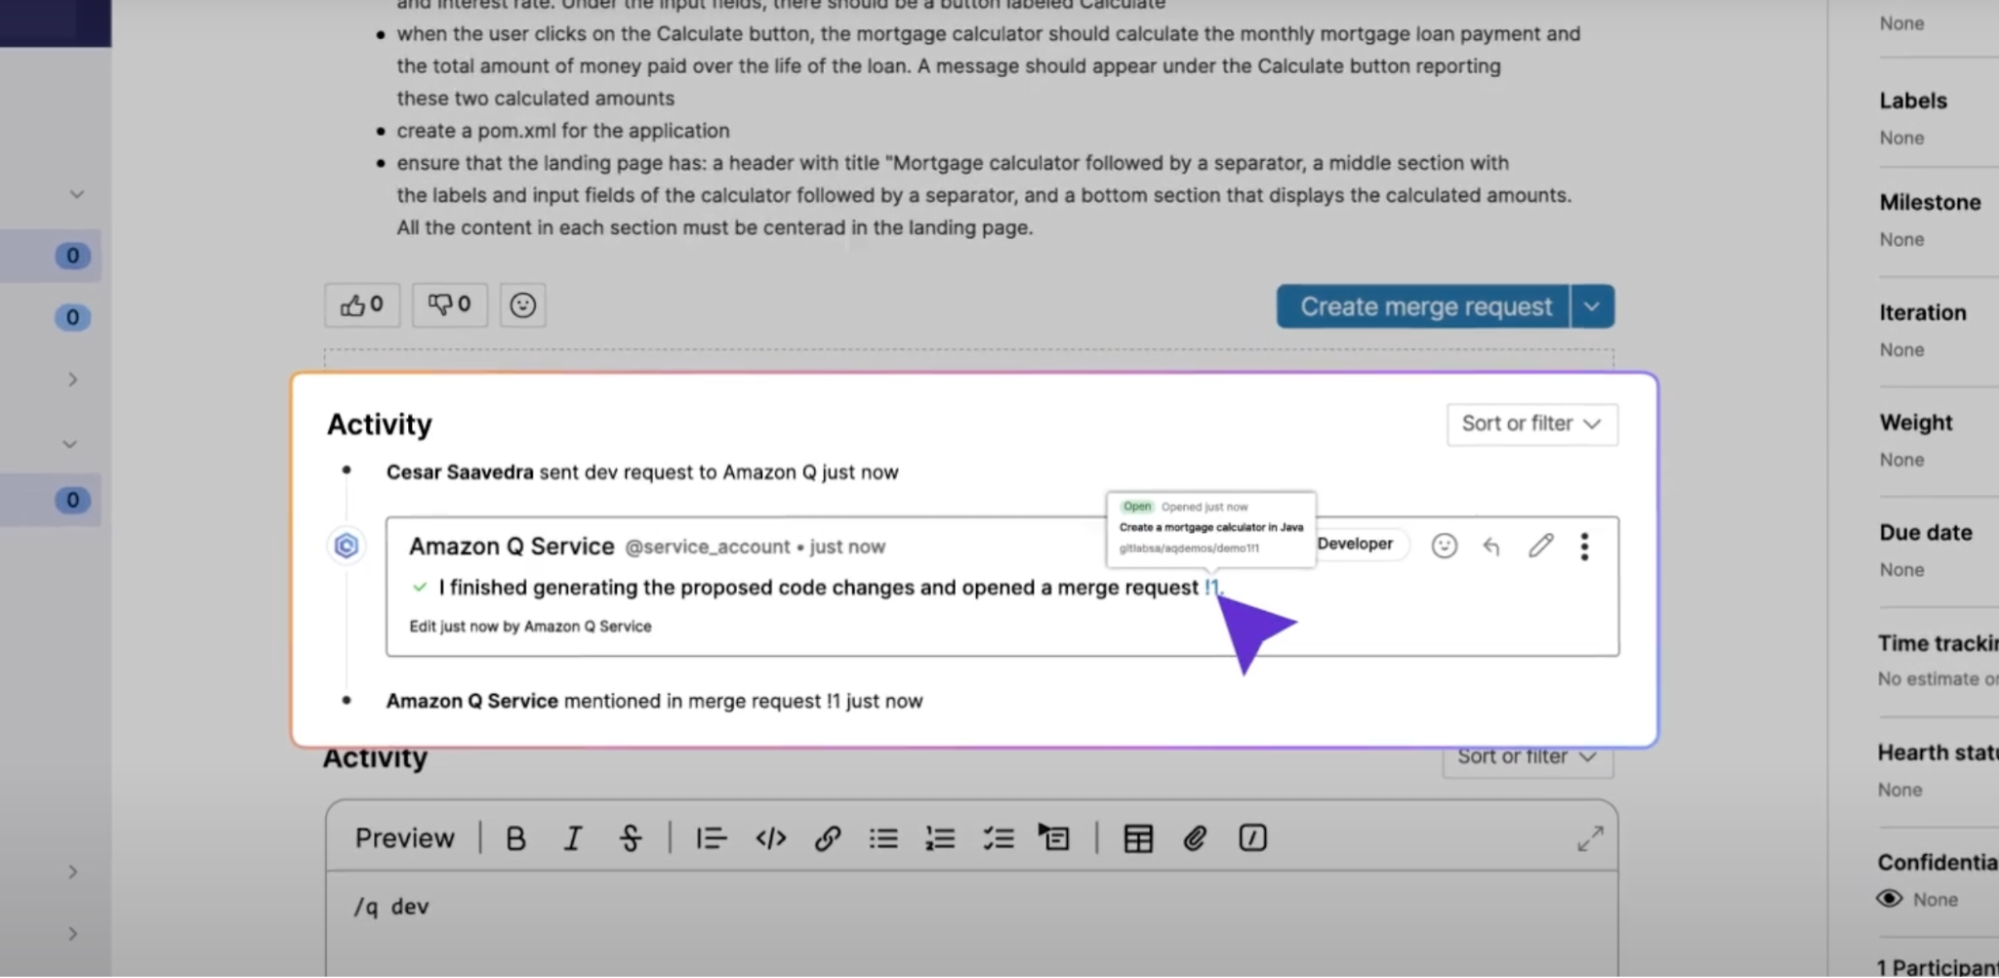
Task: Click the Weight heading in the right sidebar
Action: (x=1915, y=423)
